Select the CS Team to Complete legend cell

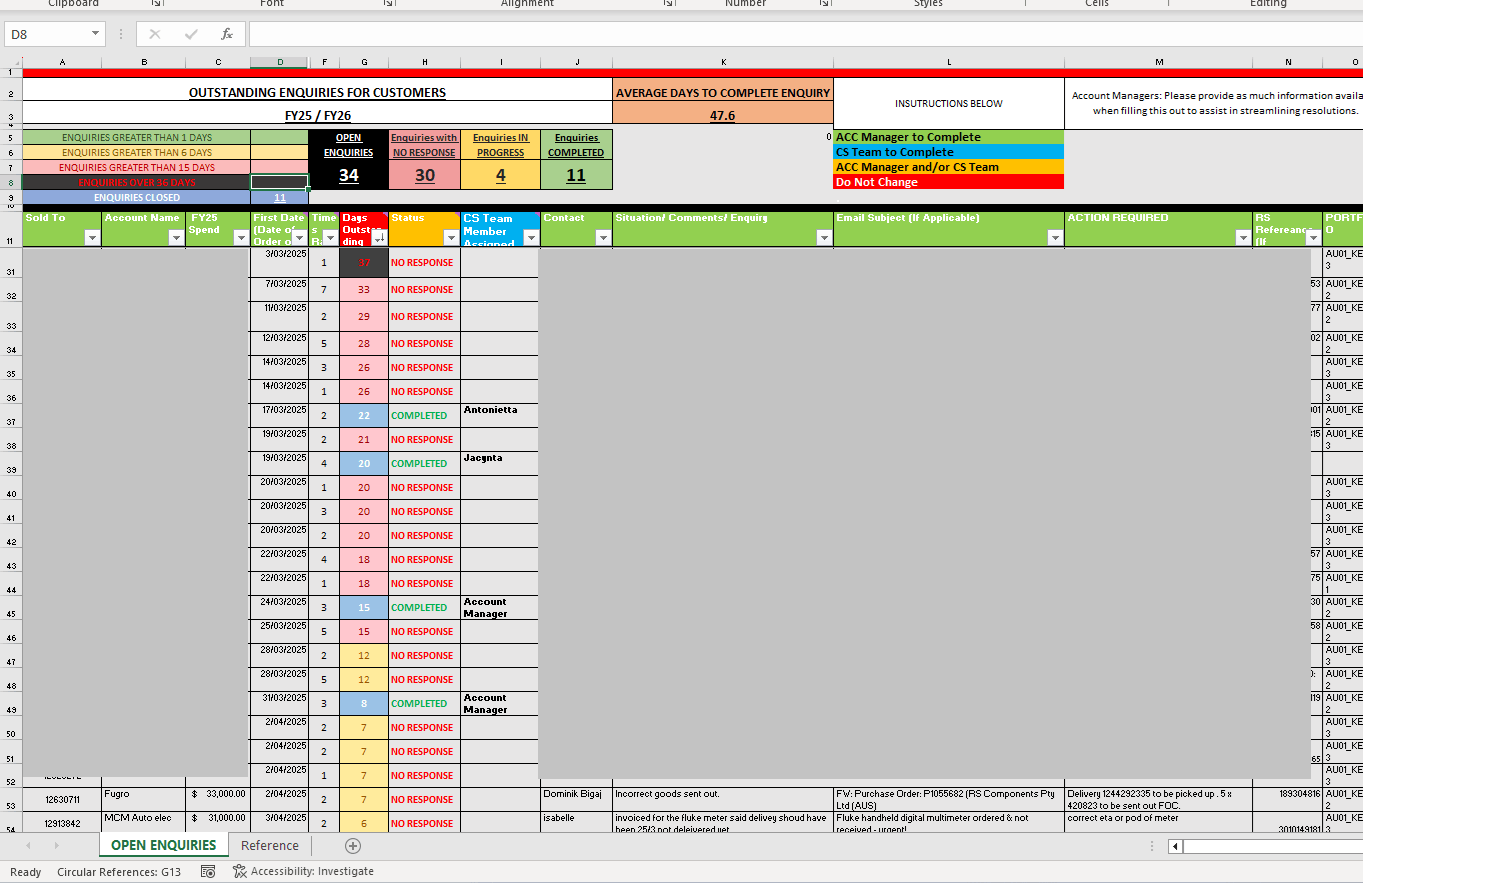pyautogui.click(x=949, y=152)
